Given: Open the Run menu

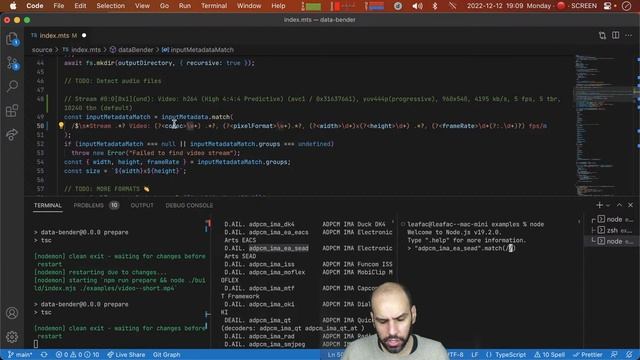Looking at the screenshot, I should point(185,6).
